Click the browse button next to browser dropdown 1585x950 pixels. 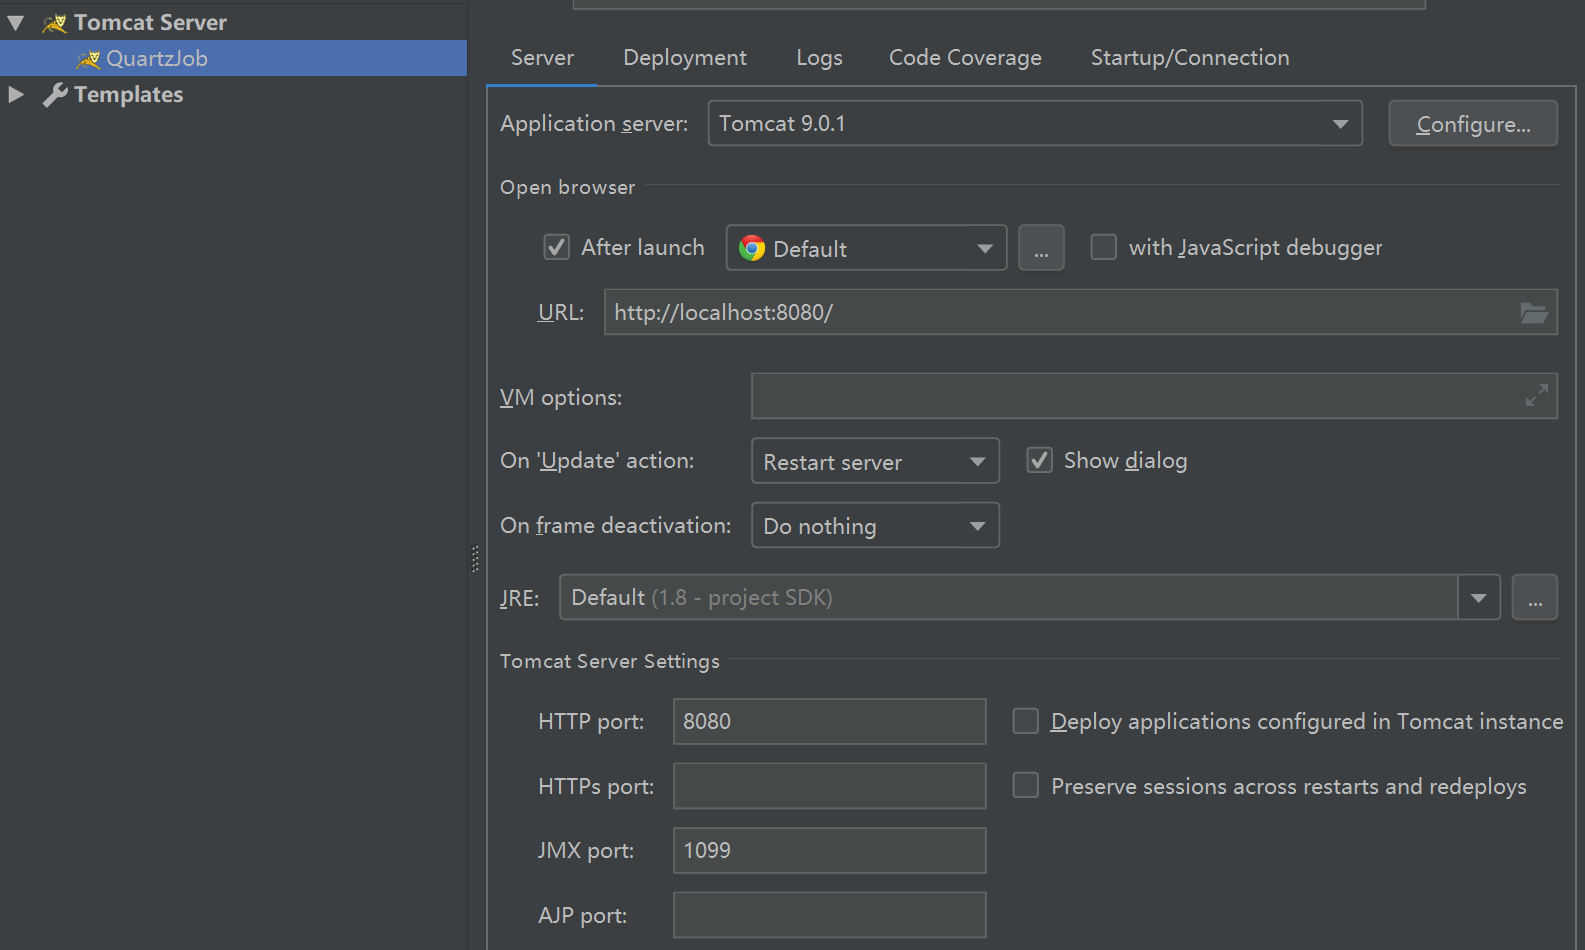(x=1041, y=248)
